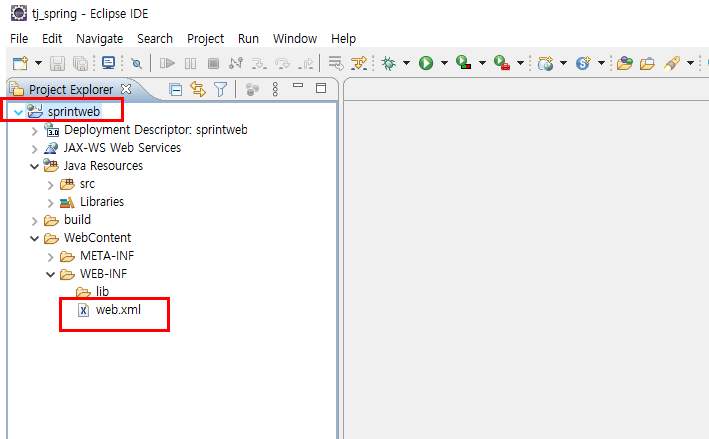
Task: Click the New wizard toolbar icon
Action: coord(20,63)
